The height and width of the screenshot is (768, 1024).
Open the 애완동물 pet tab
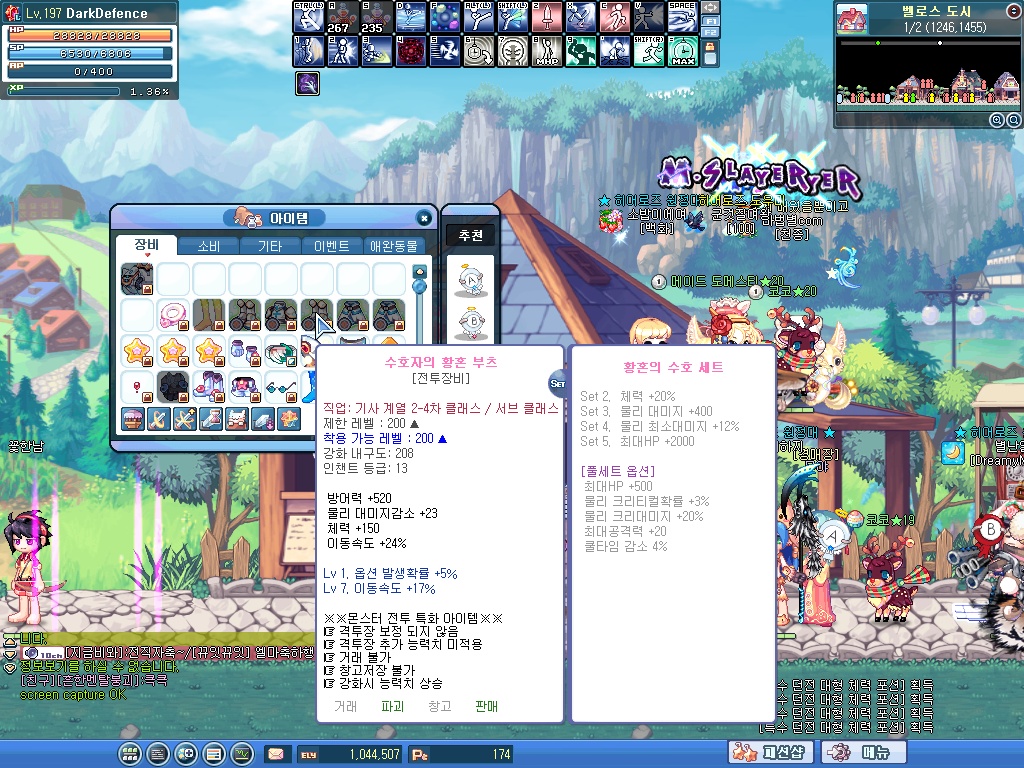point(393,246)
